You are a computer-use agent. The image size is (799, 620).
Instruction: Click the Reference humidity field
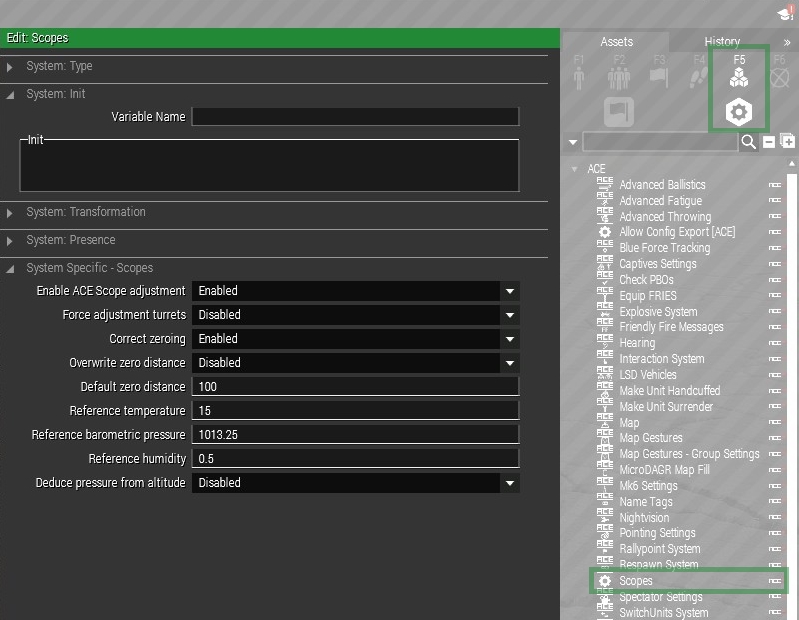coord(356,459)
